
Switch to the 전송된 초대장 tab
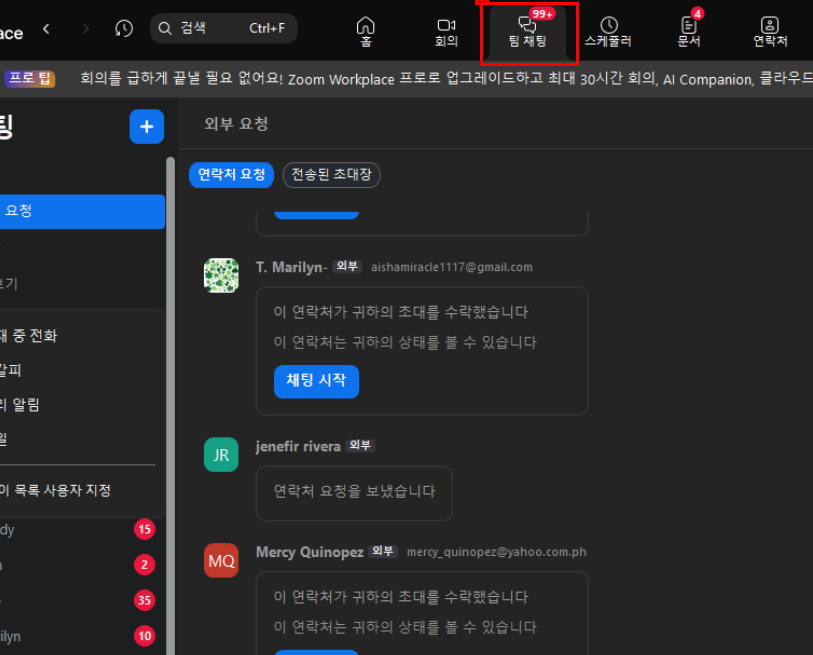click(331, 175)
